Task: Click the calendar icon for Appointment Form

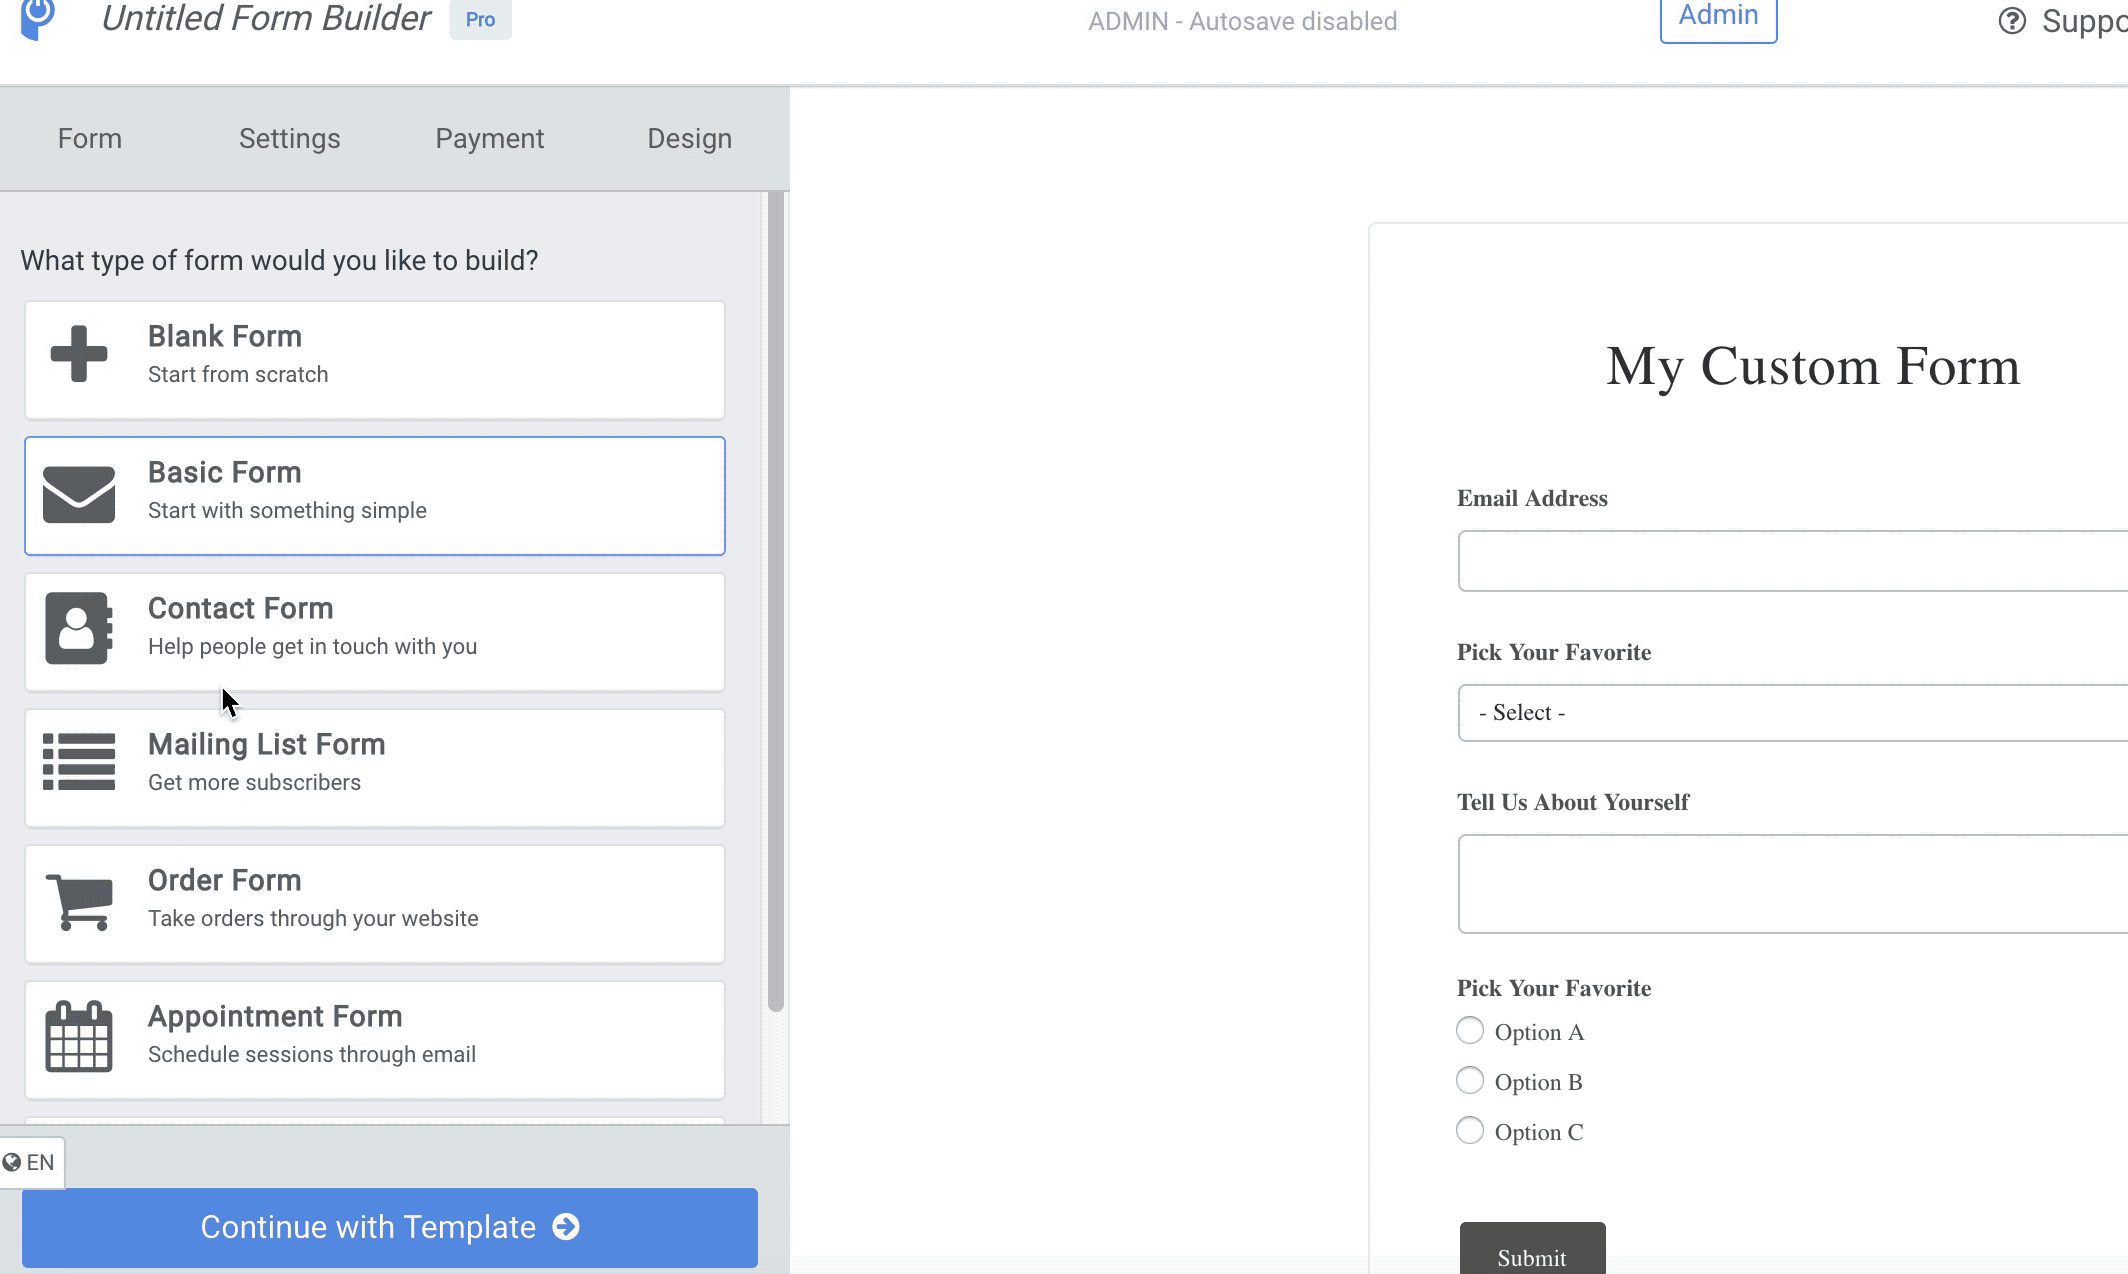Action: 79,1036
